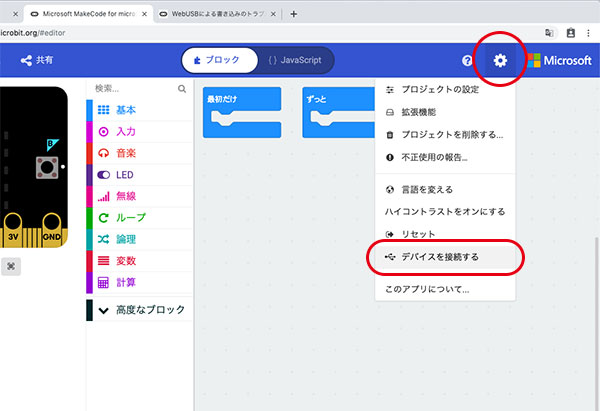The width and height of the screenshot is (600, 411).
Task: Switch editor to ブロック mode
Action: click(x=217, y=60)
